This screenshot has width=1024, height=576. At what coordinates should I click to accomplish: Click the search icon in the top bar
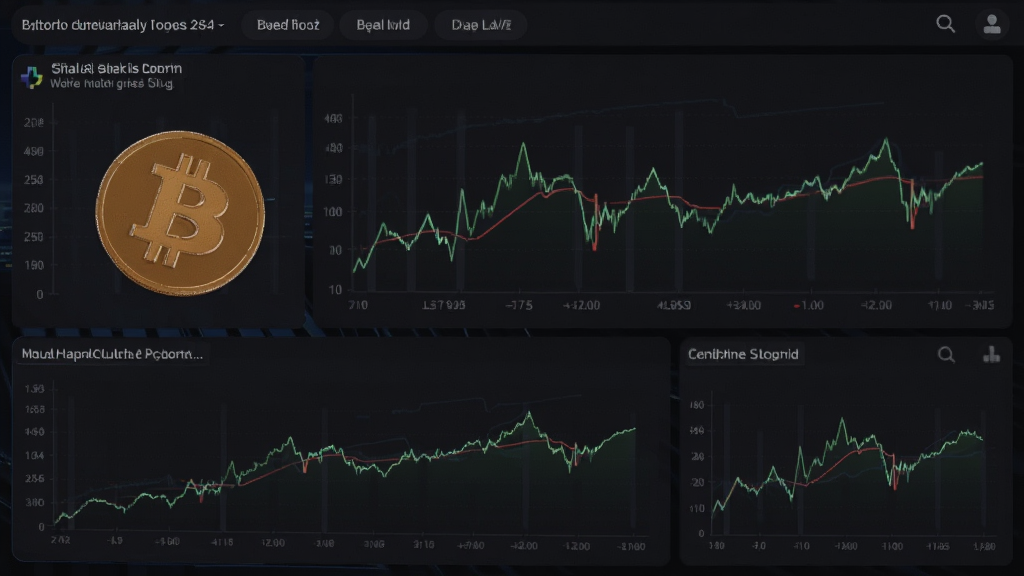(946, 24)
